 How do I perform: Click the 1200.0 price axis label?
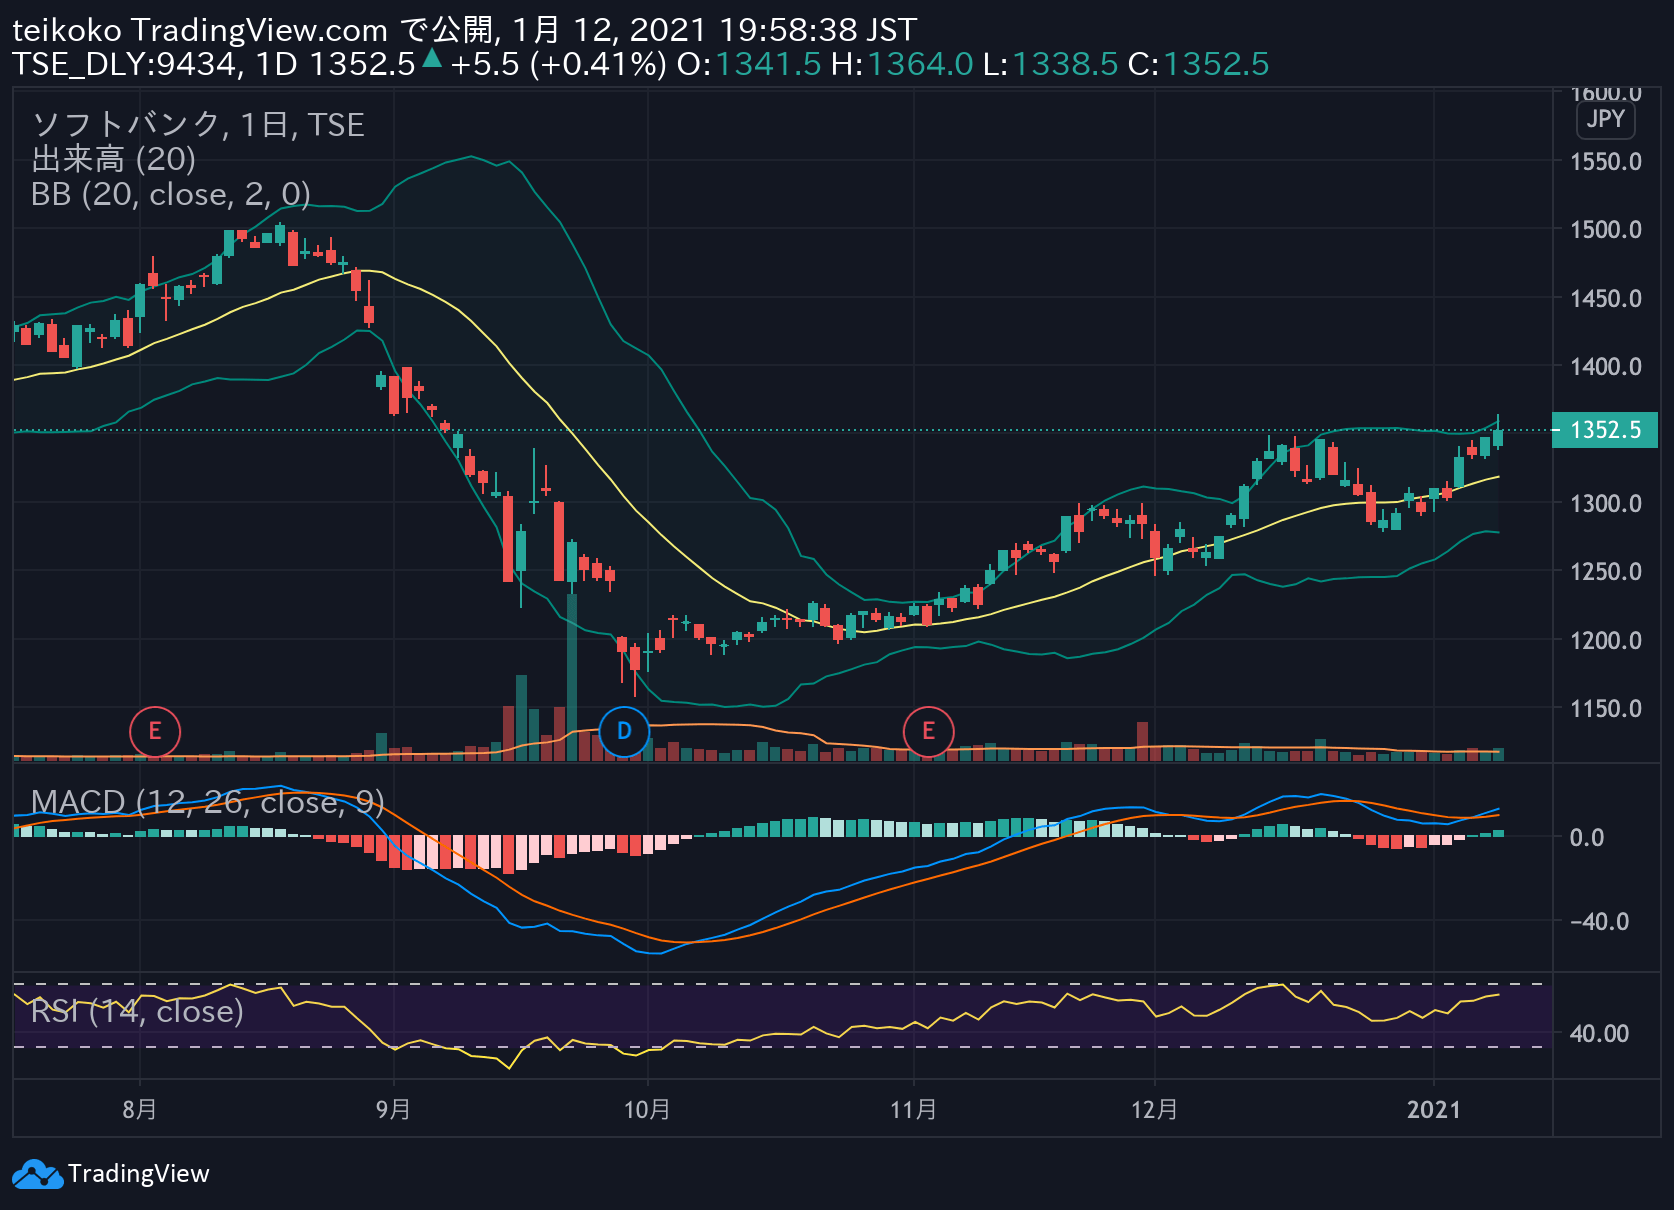(x=1606, y=641)
